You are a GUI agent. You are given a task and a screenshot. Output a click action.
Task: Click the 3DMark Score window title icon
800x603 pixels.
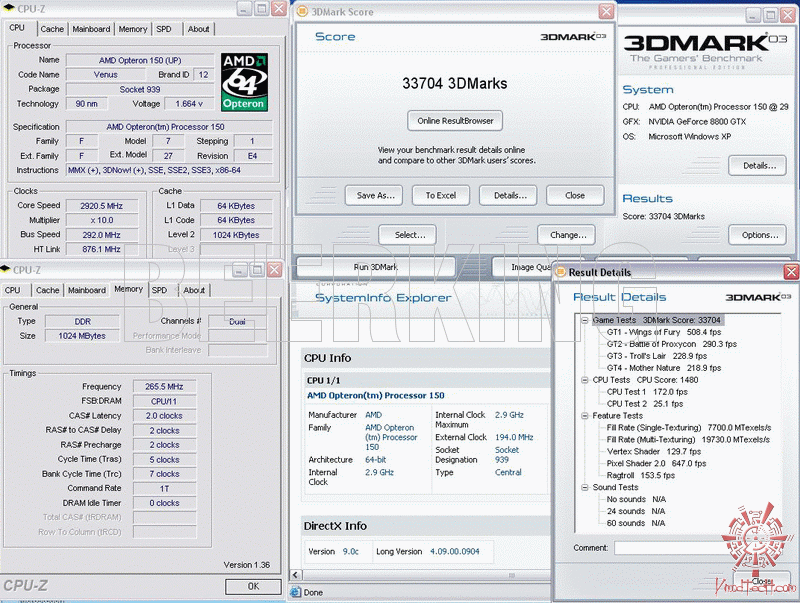coord(303,11)
